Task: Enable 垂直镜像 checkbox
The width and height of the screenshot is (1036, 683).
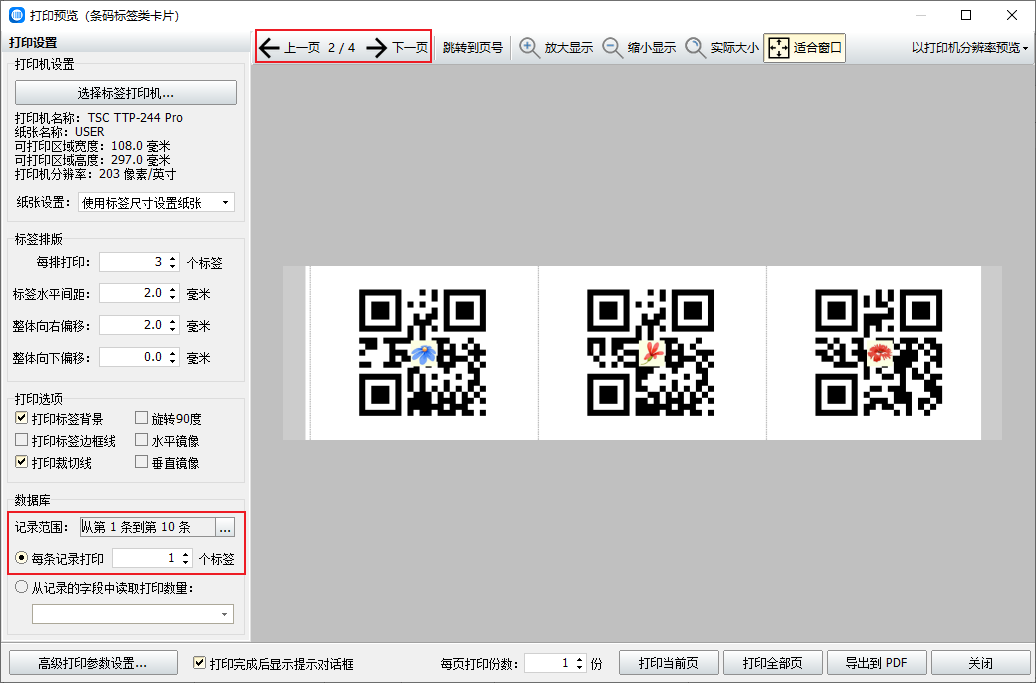Action: tap(141, 462)
